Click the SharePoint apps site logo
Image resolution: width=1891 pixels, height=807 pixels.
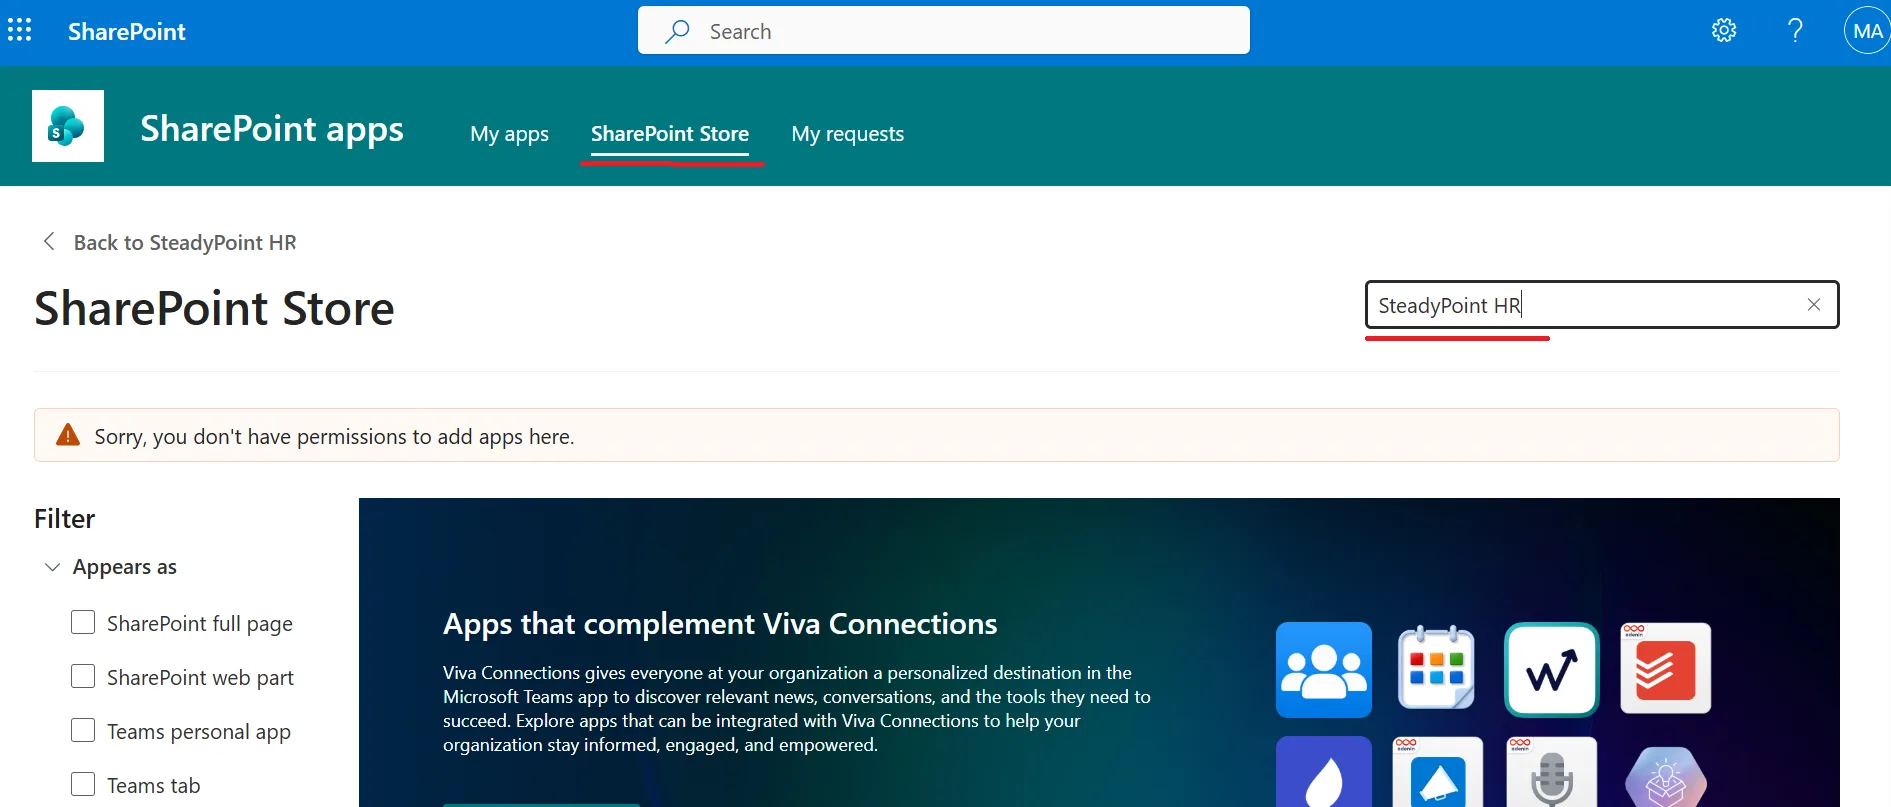coord(68,126)
